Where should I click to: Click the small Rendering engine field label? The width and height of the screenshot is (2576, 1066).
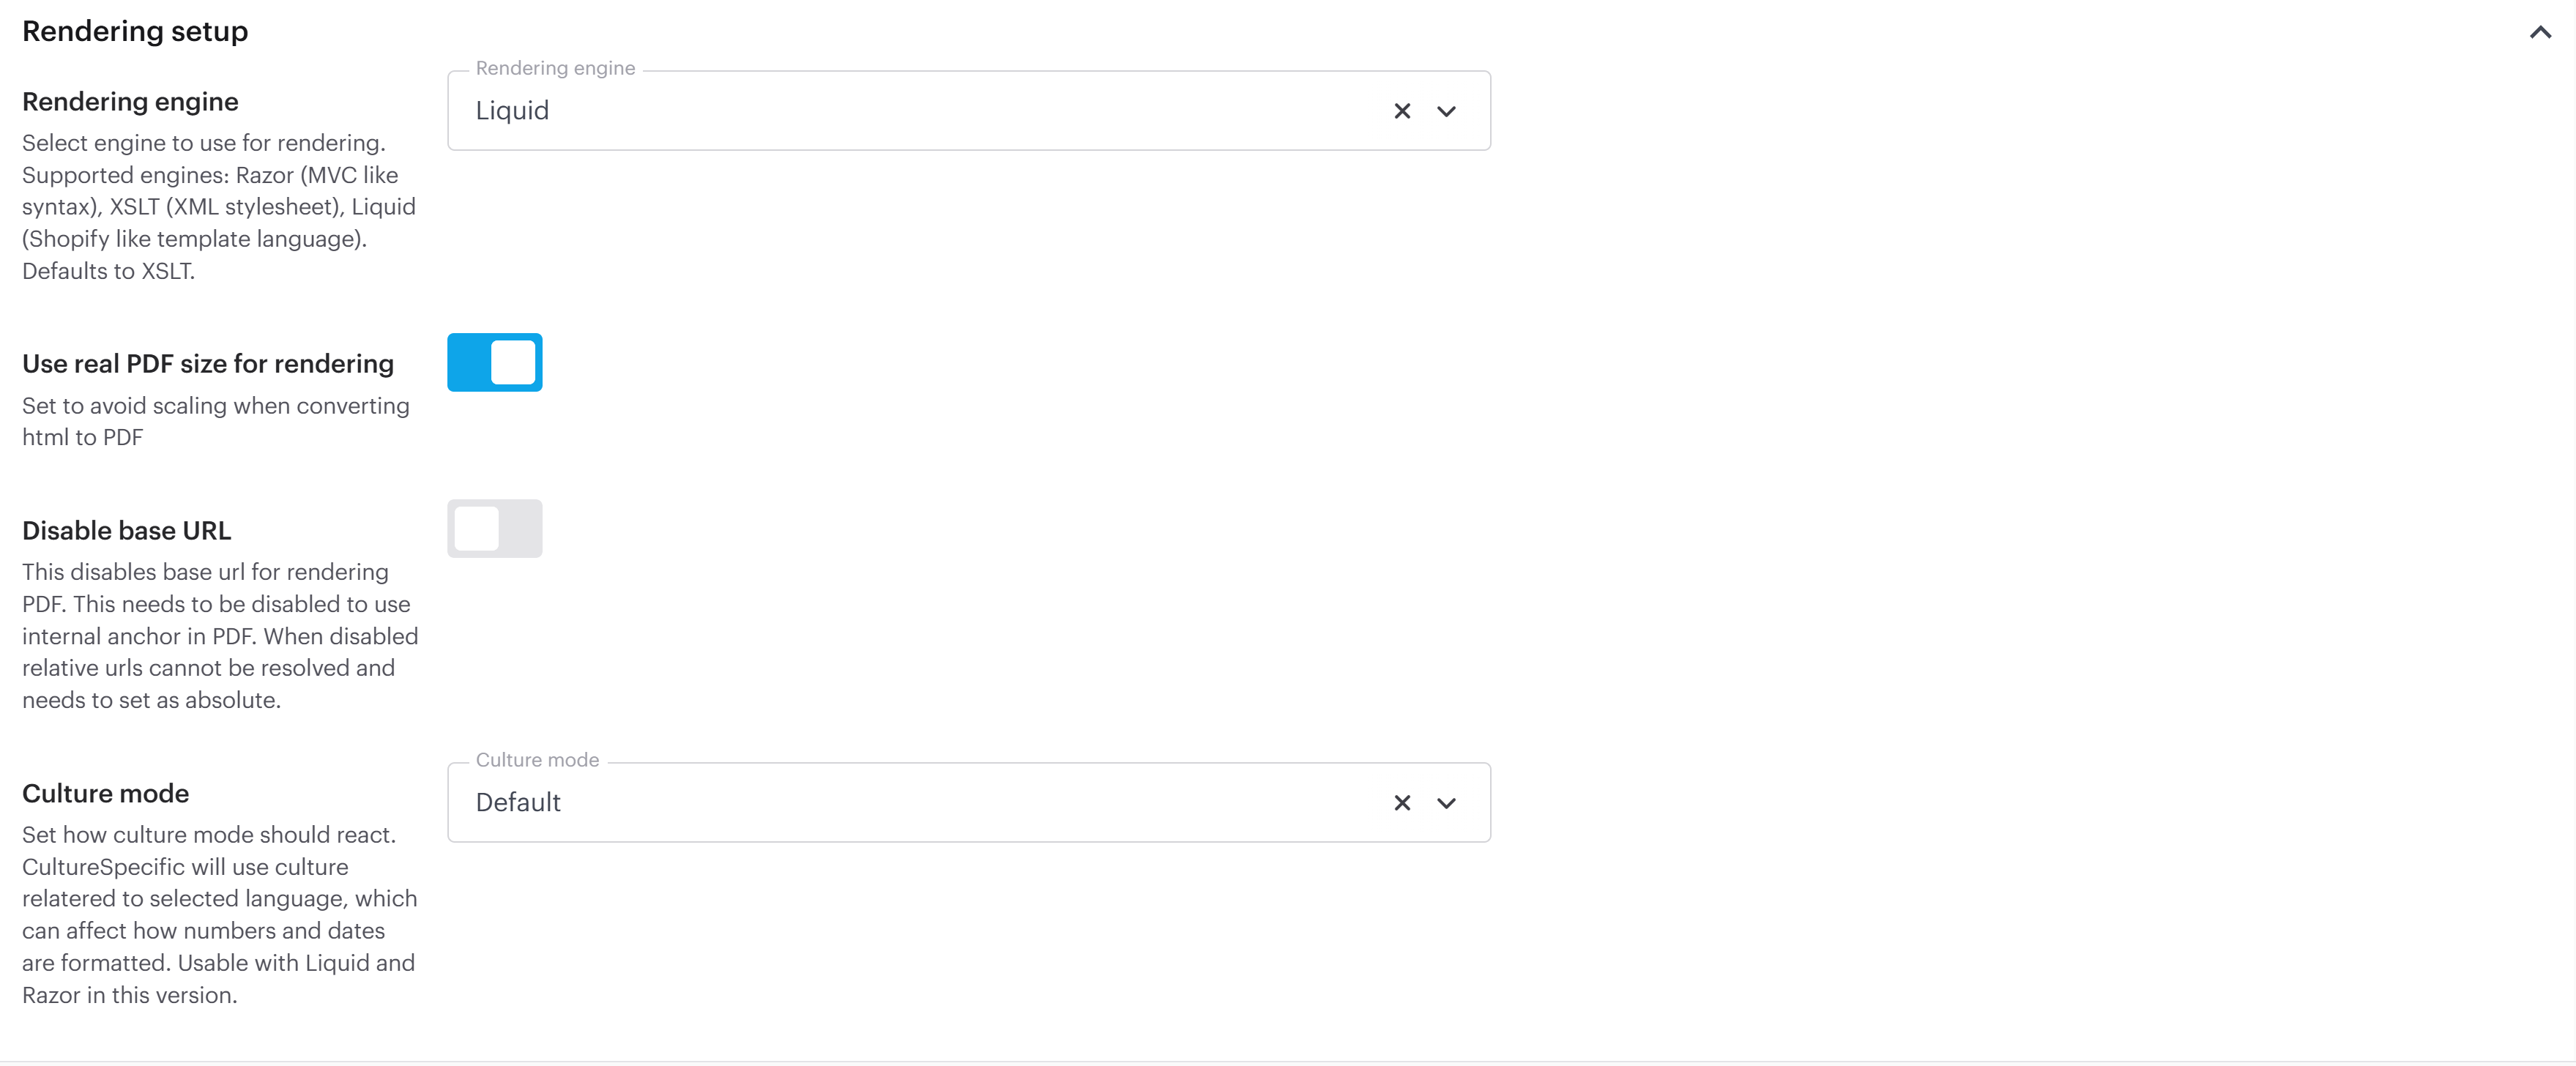pyautogui.click(x=555, y=68)
